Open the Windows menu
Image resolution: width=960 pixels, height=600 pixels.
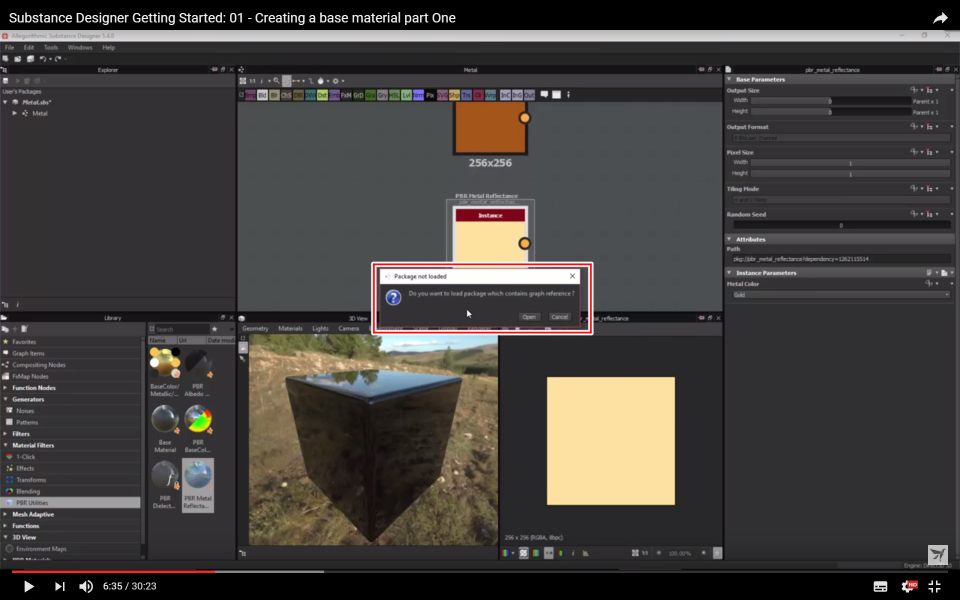click(80, 48)
